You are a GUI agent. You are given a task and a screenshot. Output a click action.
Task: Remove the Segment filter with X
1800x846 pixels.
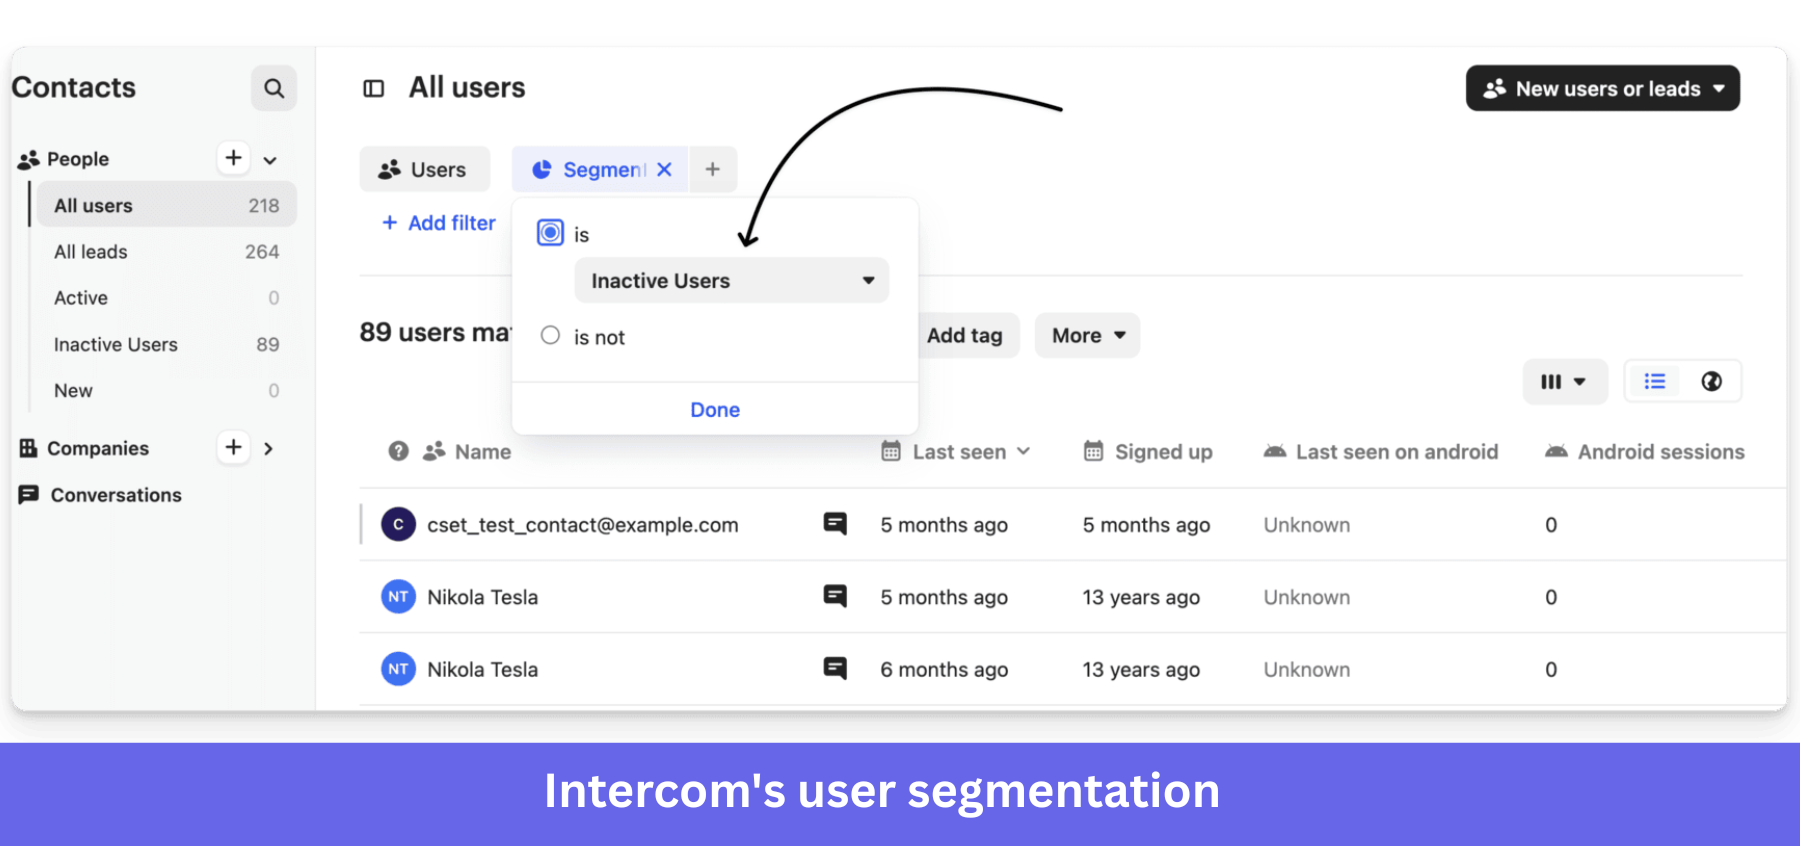pyautogui.click(x=664, y=170)
